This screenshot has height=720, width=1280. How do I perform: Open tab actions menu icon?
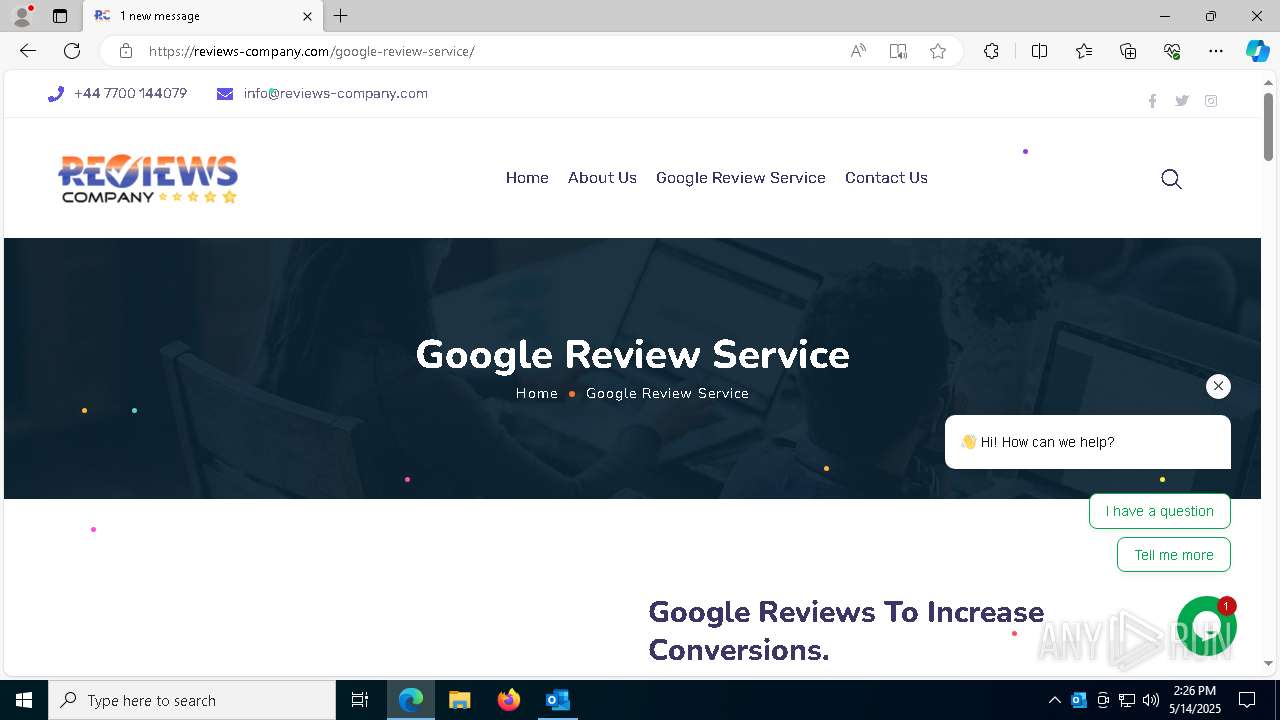[x=60, y=16]
